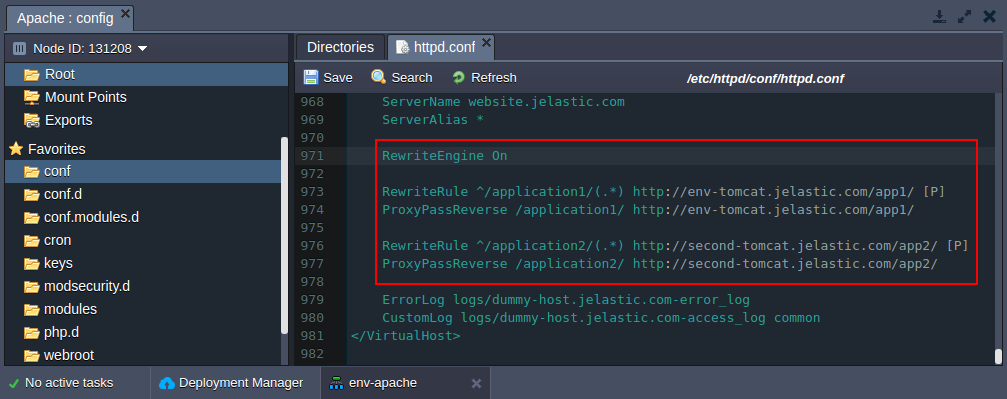This screenshot has height=399, width=1007.
Task: Click the modules folder icon
Action: [31, 310]
